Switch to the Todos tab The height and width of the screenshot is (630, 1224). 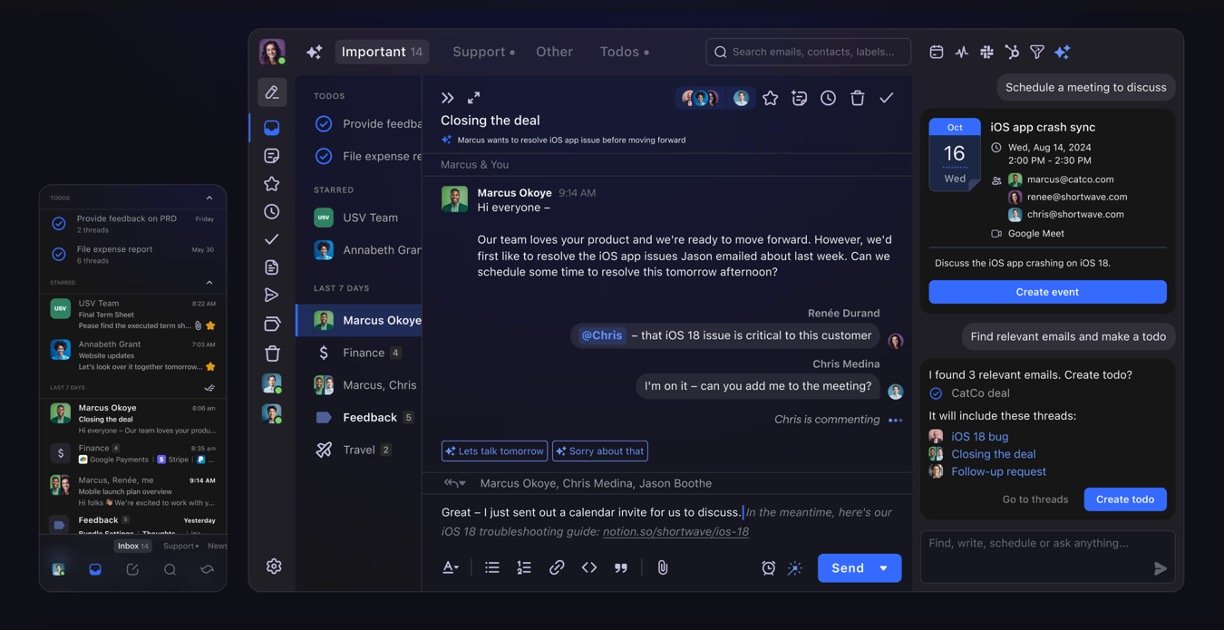pos(623,52)
